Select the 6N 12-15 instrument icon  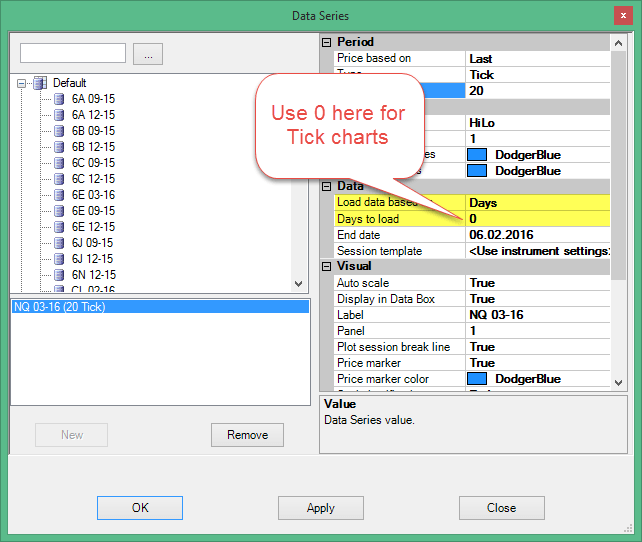(x=59, y=275)
